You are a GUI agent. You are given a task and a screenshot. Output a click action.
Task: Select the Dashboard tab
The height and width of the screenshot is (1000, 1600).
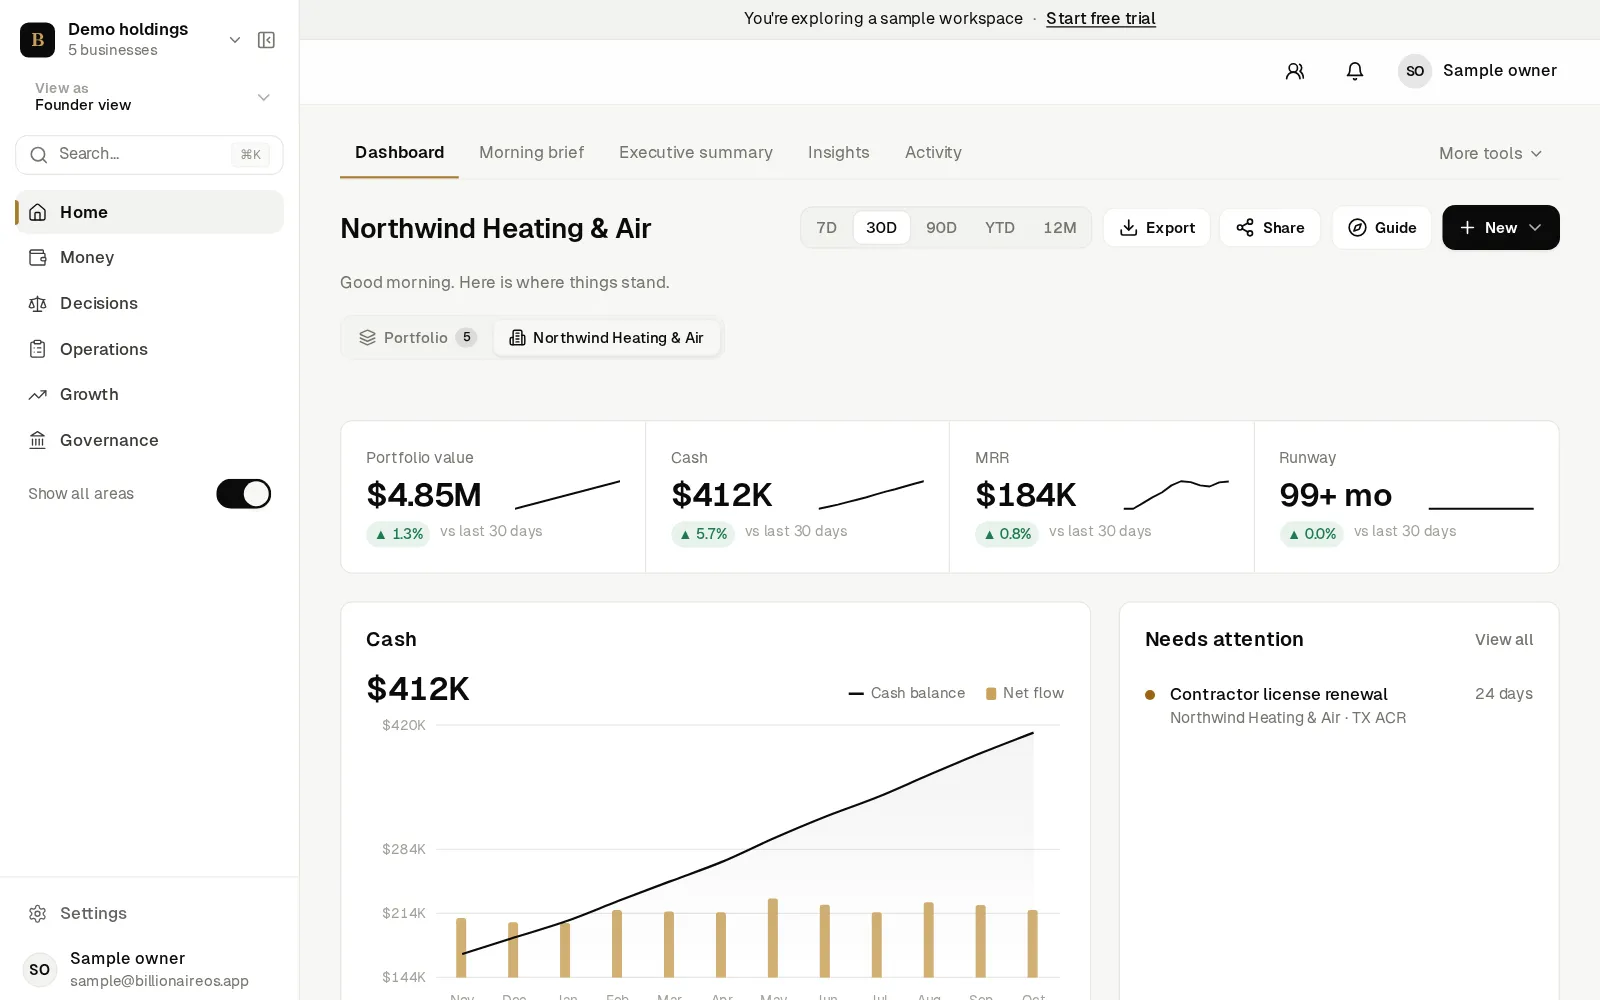coord(399,153)
